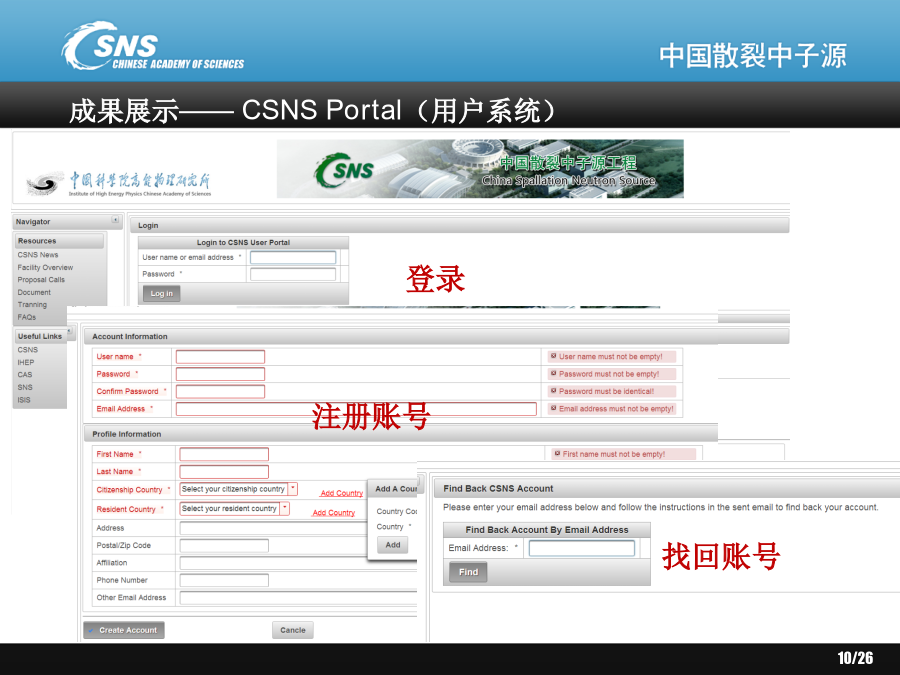Collapse the Navigator panel with its arrow icon
900x675 pixels.
click(x=115, y=220)
